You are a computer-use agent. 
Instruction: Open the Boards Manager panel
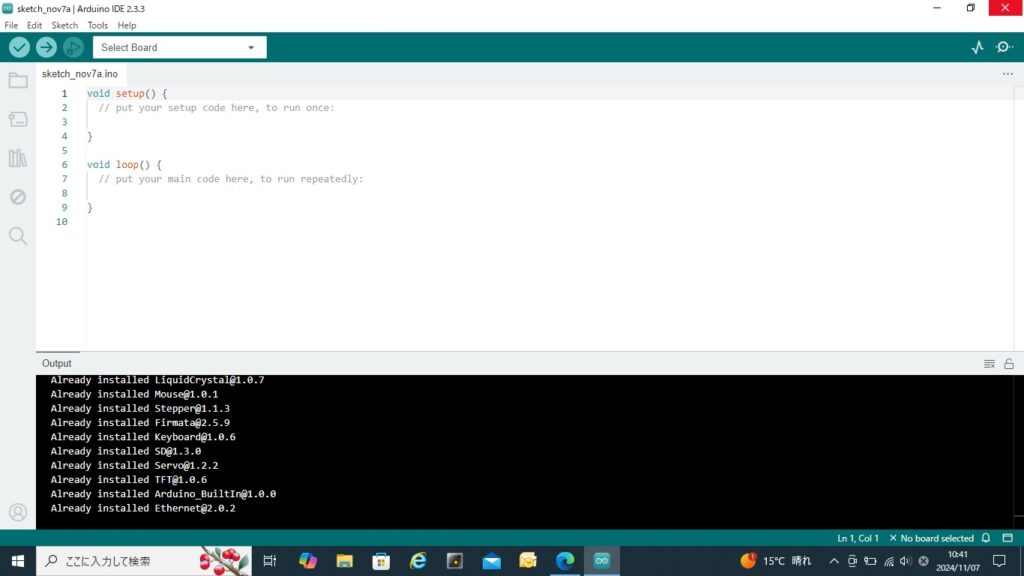[x=18, y=120]
